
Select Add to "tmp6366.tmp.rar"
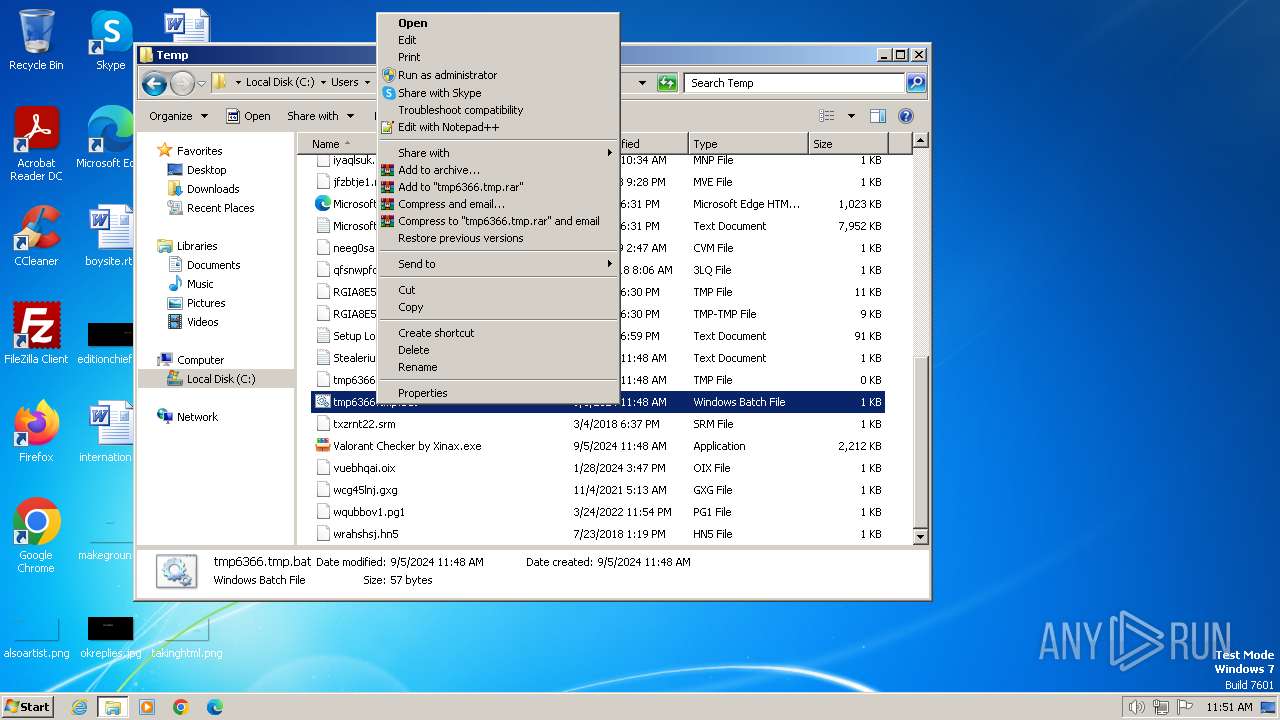tap(498, 187)
